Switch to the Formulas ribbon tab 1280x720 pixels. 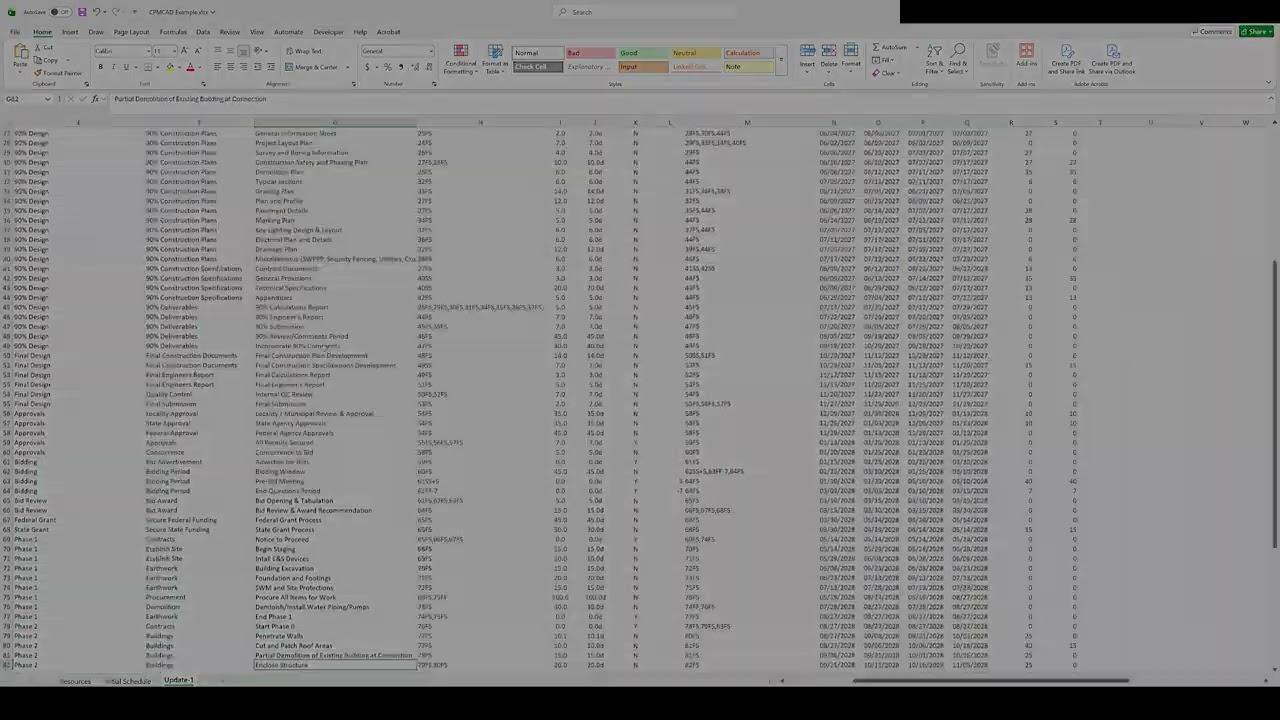pyautogui.click(x=173, y=32)
